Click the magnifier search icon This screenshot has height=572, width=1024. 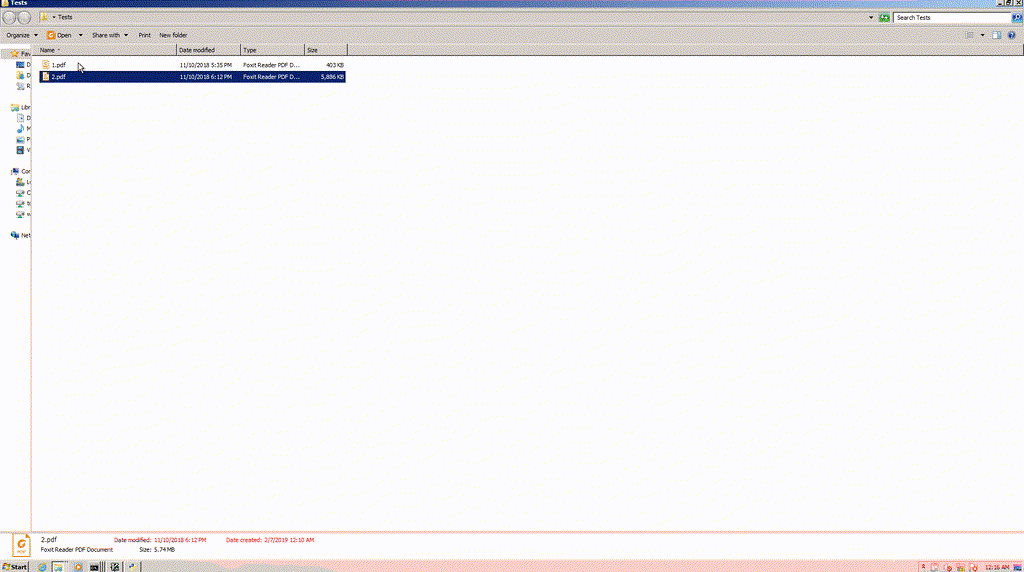(x=1016, y=18)
